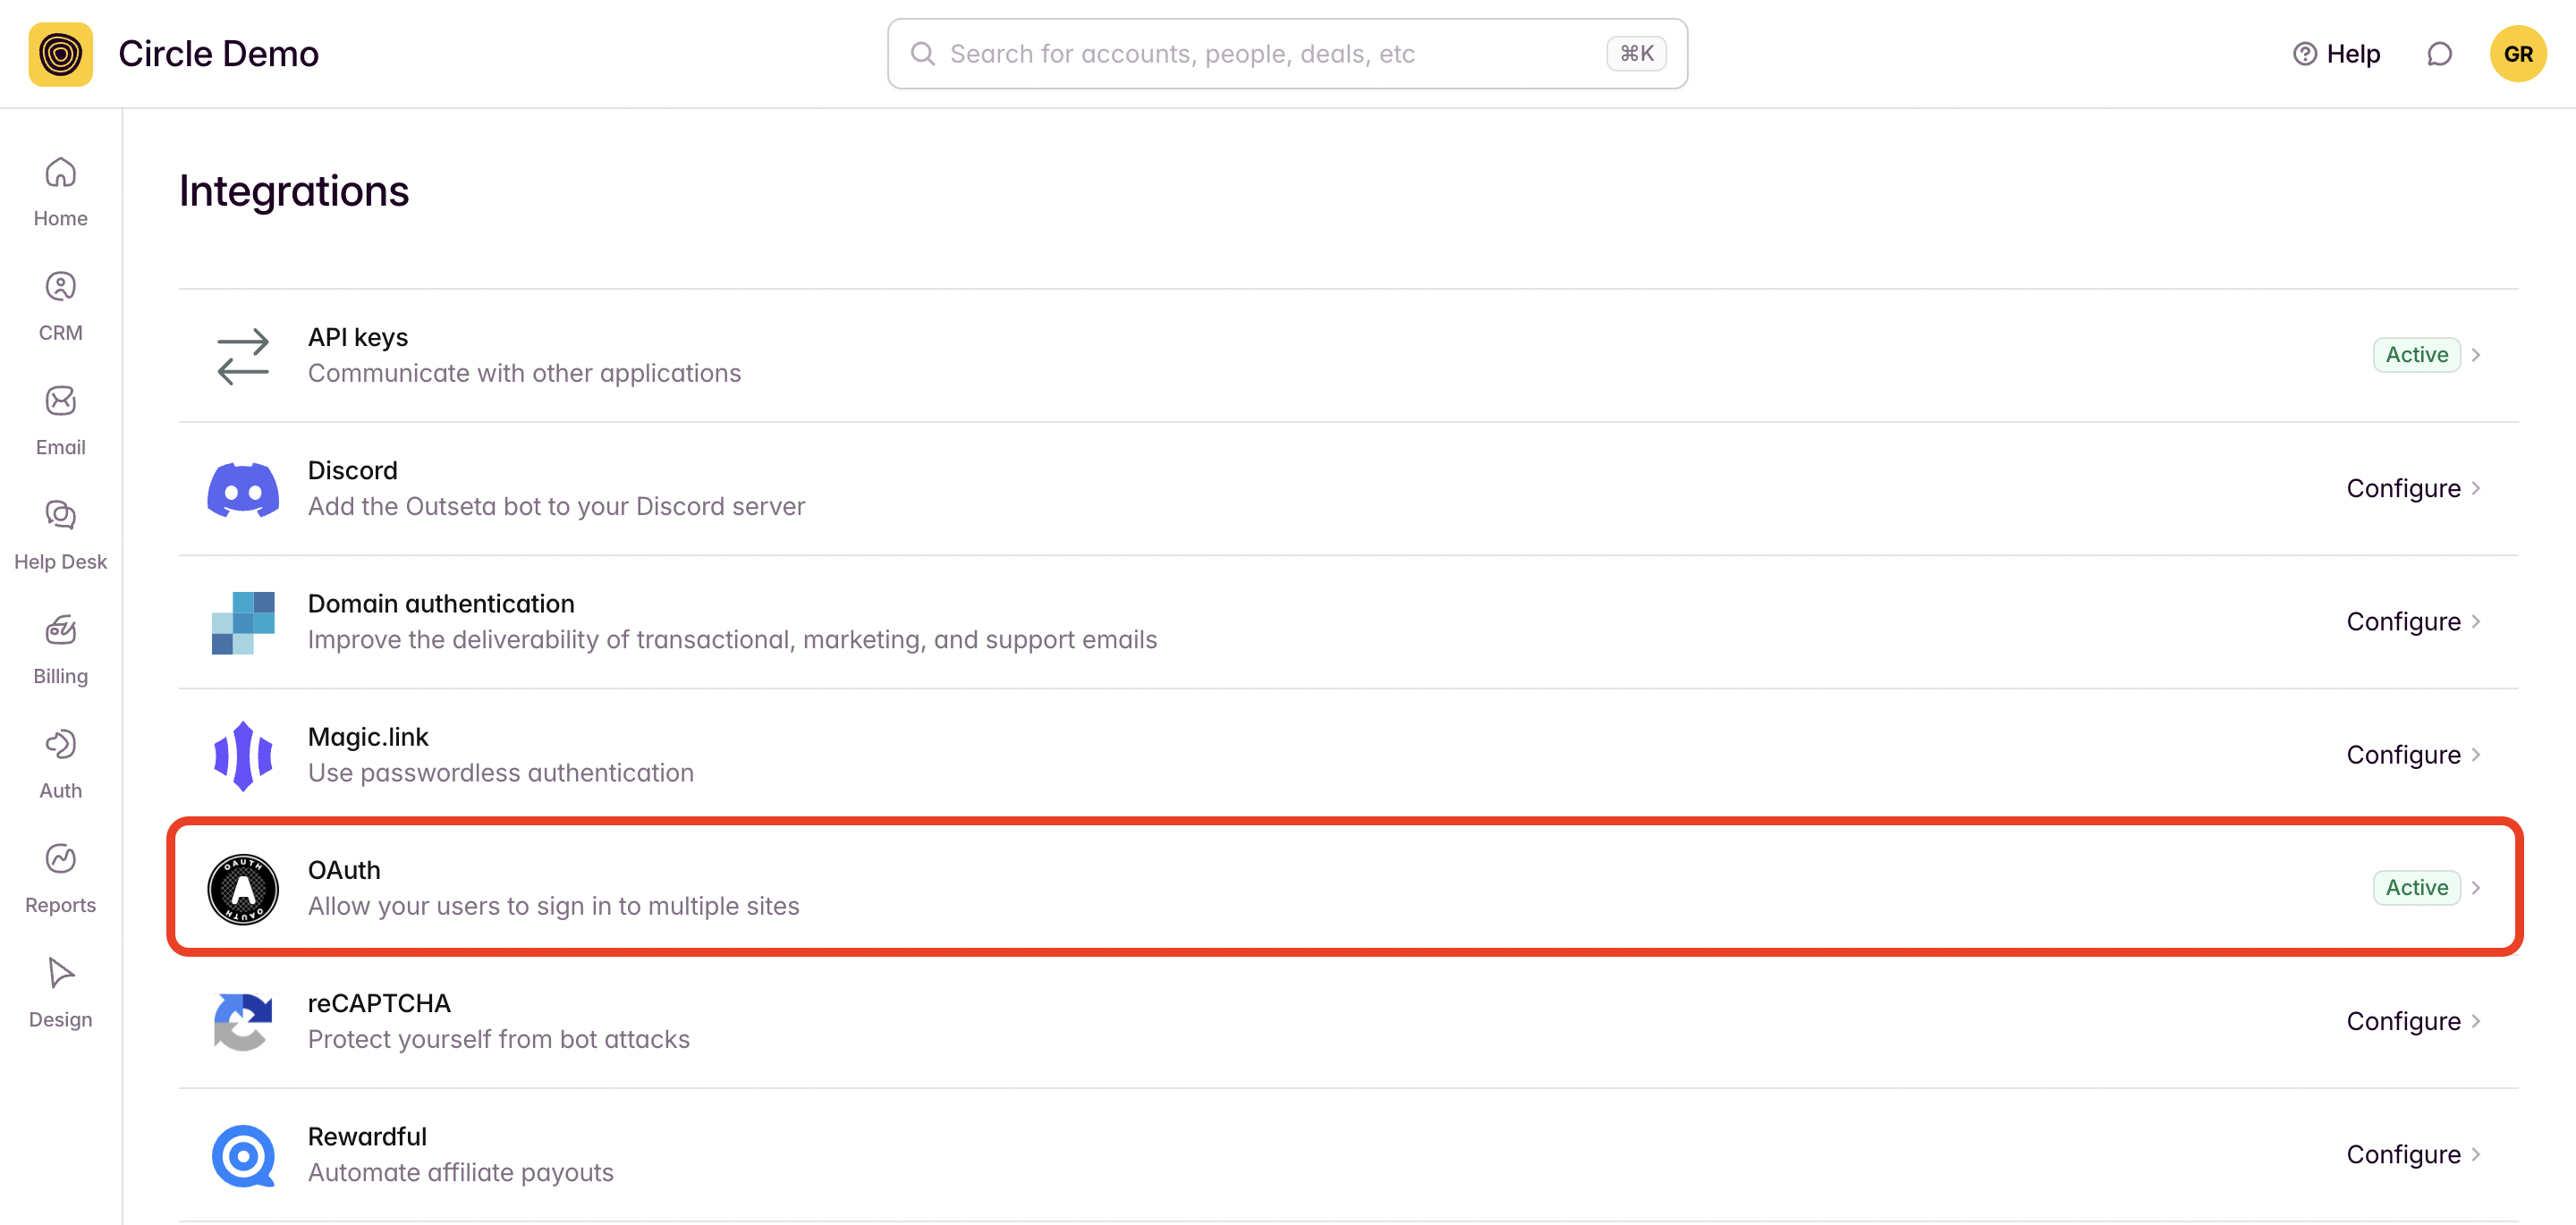This screenshot has width=2576, height=1225.
Task: Open the Auth sidebar section
Action: point(60,763)
